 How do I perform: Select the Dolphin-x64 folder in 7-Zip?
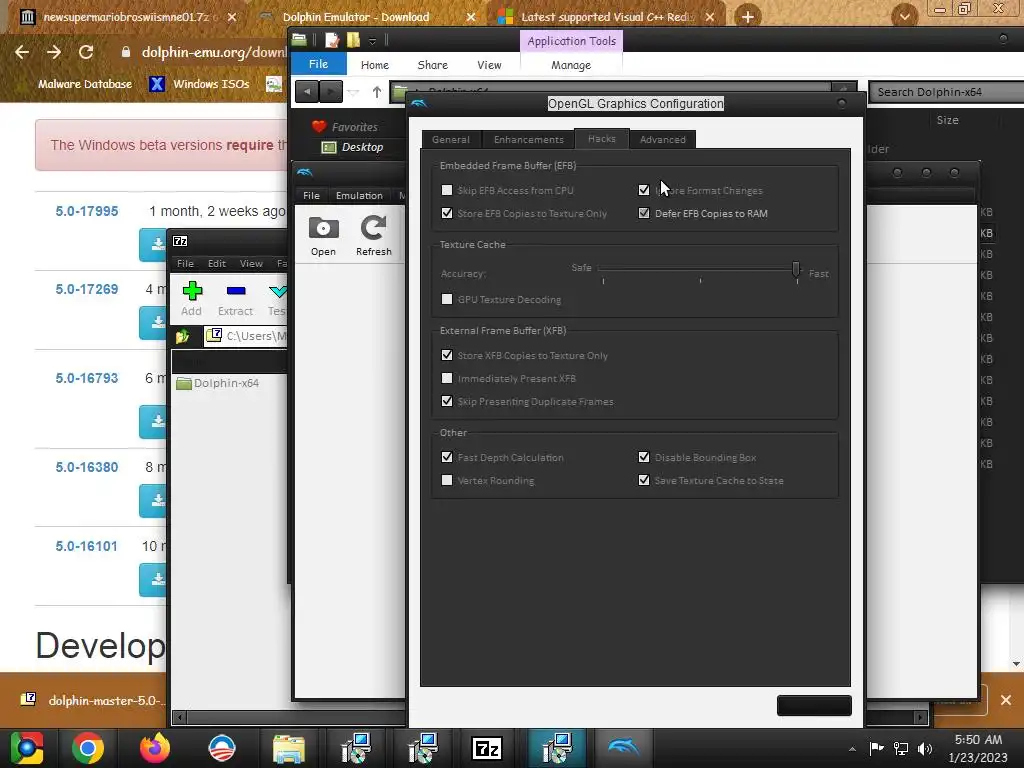pyautogui.click(x=218, y=383)
